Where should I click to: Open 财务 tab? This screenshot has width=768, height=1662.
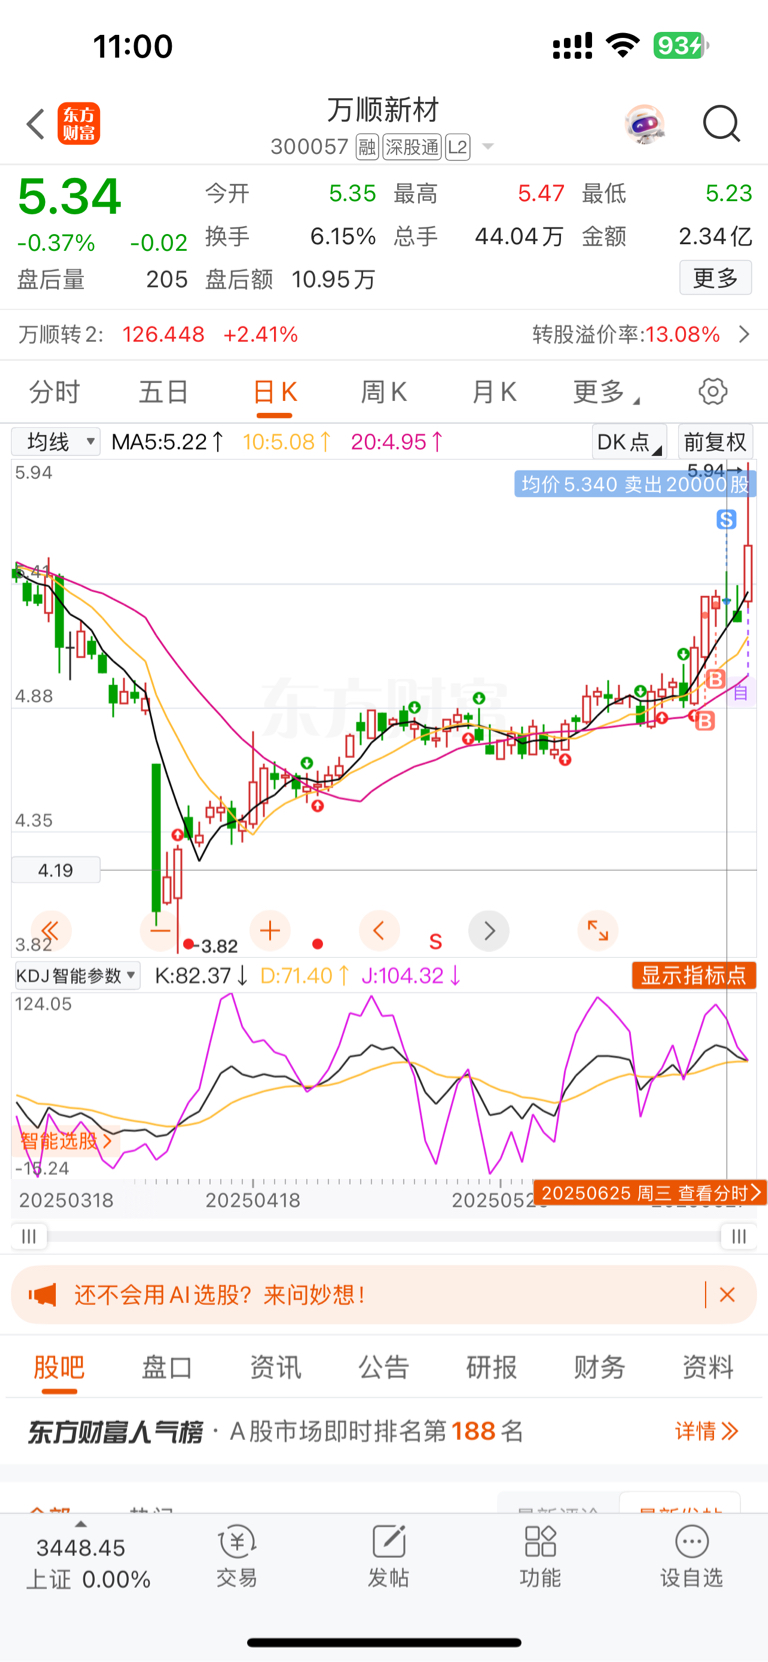pos(600,1367)
